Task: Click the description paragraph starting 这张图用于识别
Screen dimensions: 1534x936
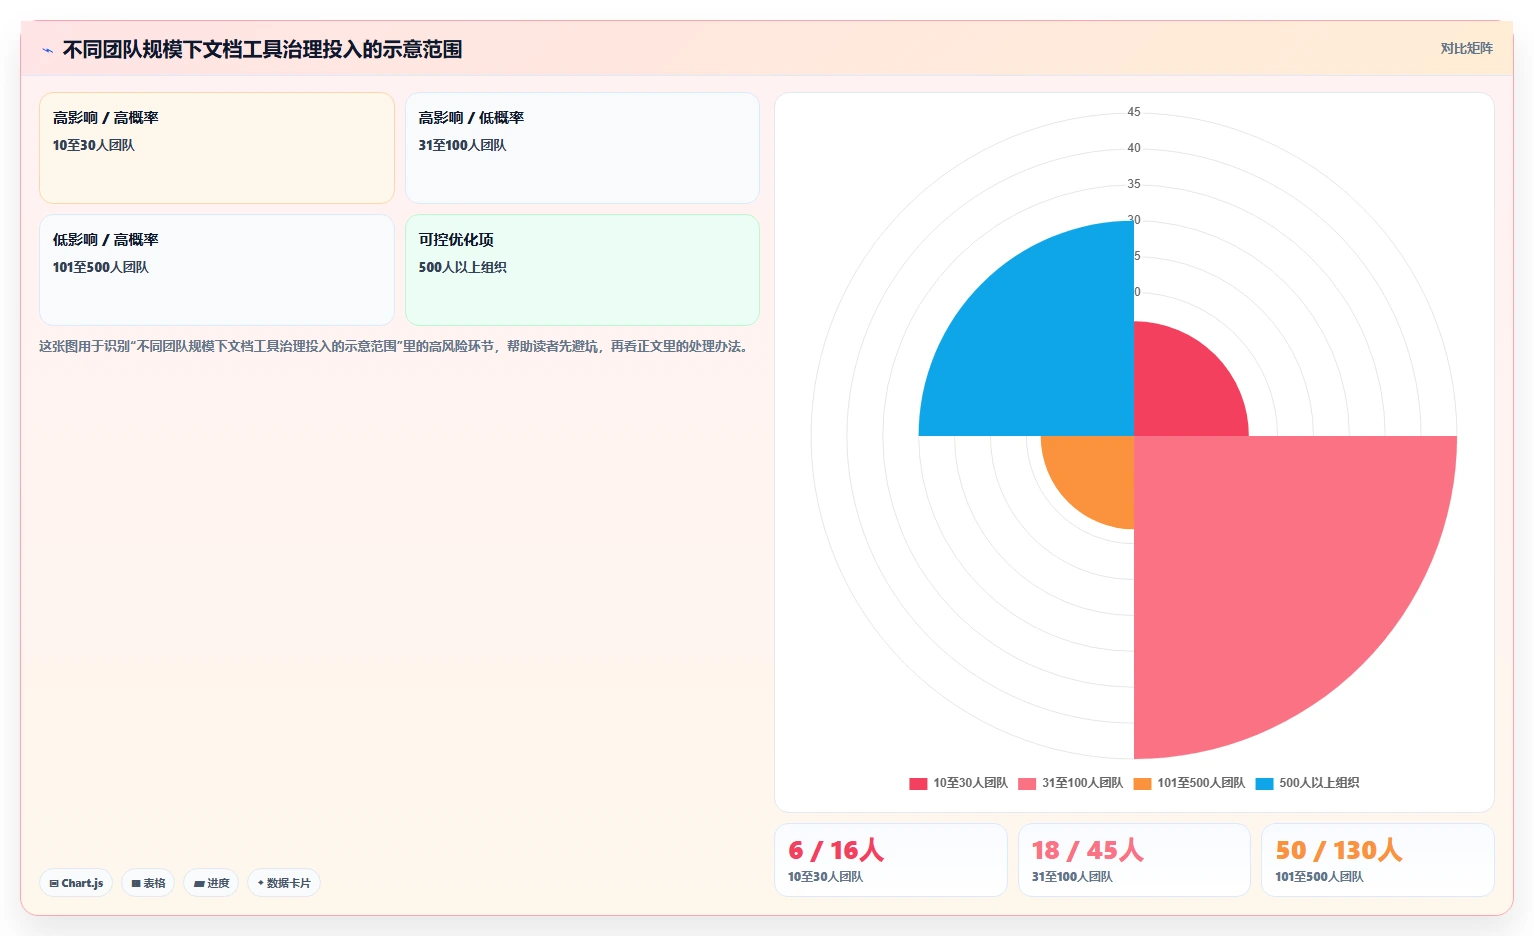Action: tap(396, 346)
